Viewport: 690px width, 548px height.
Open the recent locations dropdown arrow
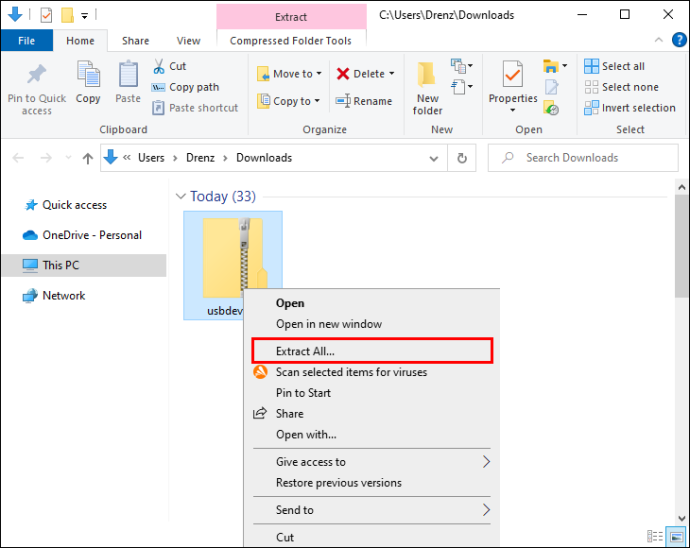[x=68, y=158]
